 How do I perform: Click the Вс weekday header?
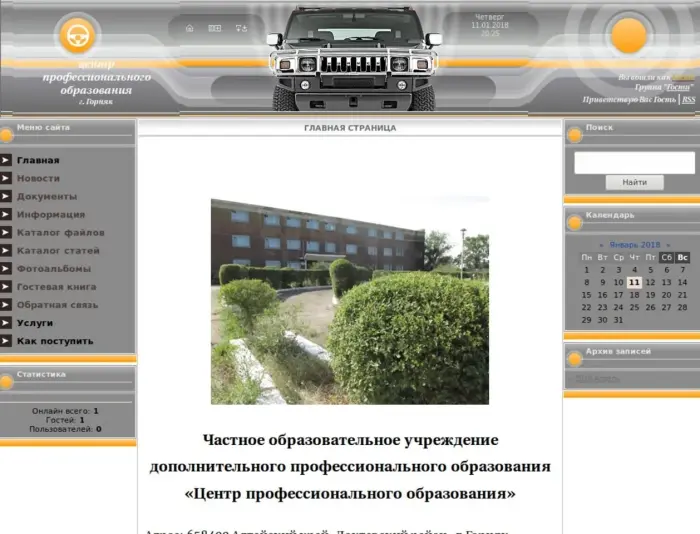(683, 257)
